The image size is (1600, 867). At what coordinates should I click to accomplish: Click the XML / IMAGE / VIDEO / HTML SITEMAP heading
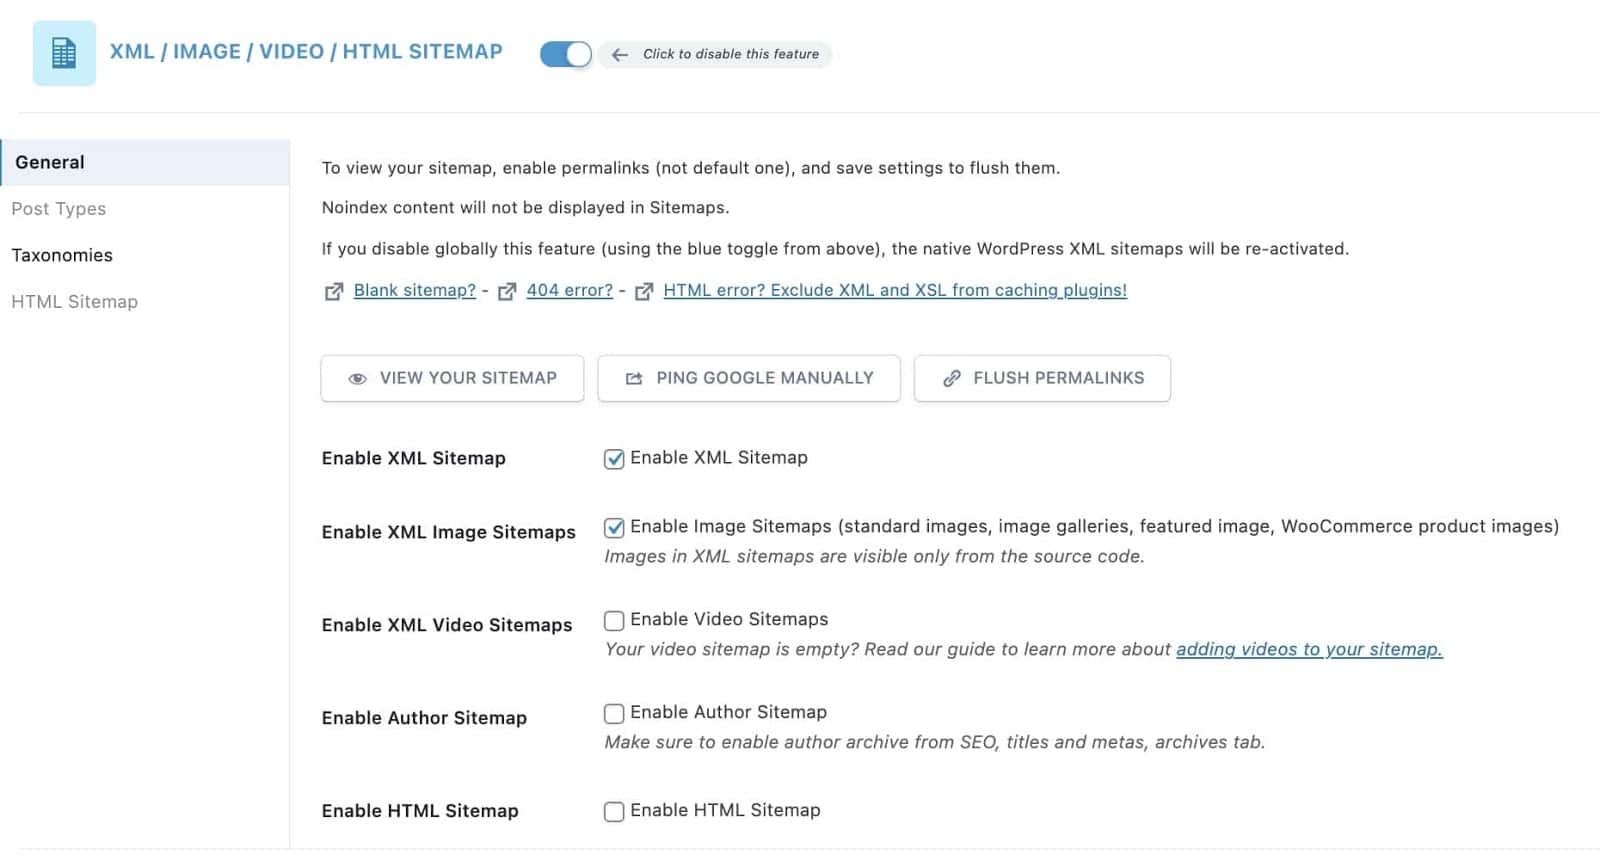click(x=306, y=52)
